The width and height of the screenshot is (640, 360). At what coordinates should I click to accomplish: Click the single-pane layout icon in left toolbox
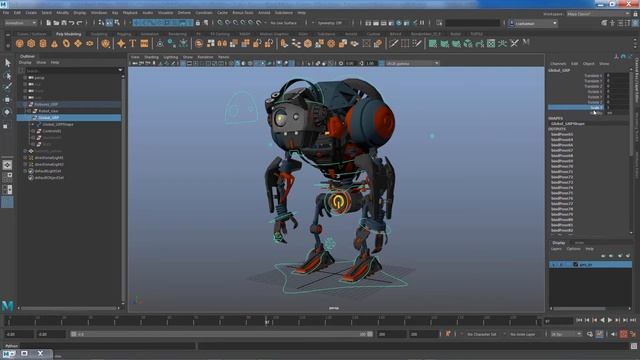(7, 165)
